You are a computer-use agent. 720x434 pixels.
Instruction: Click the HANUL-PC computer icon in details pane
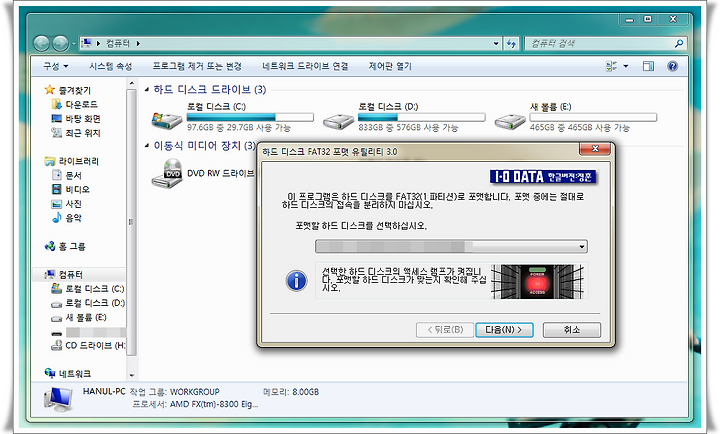[x=58, y=399]
